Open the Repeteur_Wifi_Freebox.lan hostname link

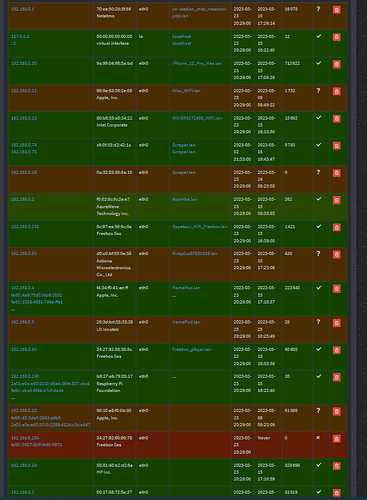(200, 227)
